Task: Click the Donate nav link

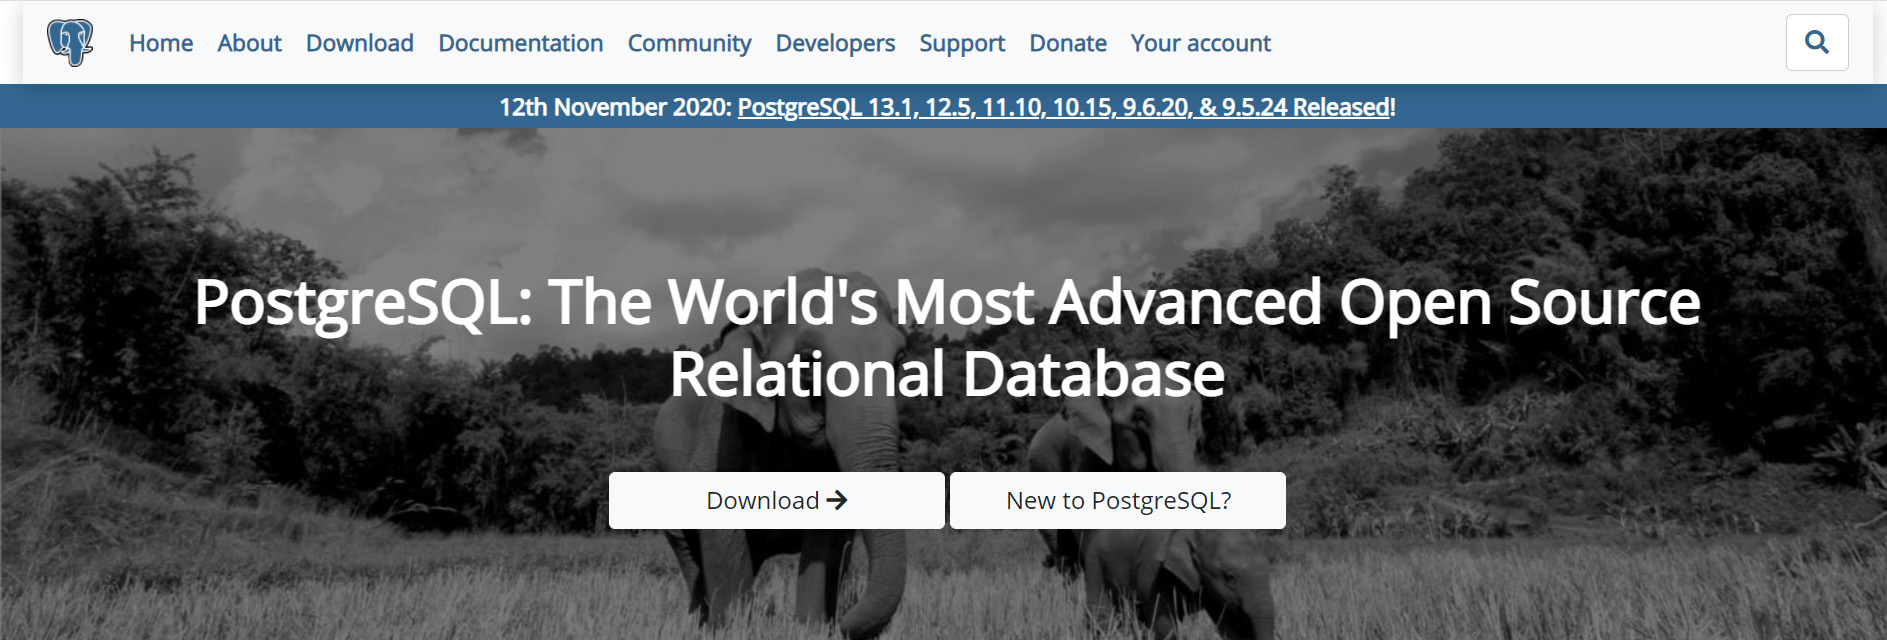Action: click(x=1068, y=43)
